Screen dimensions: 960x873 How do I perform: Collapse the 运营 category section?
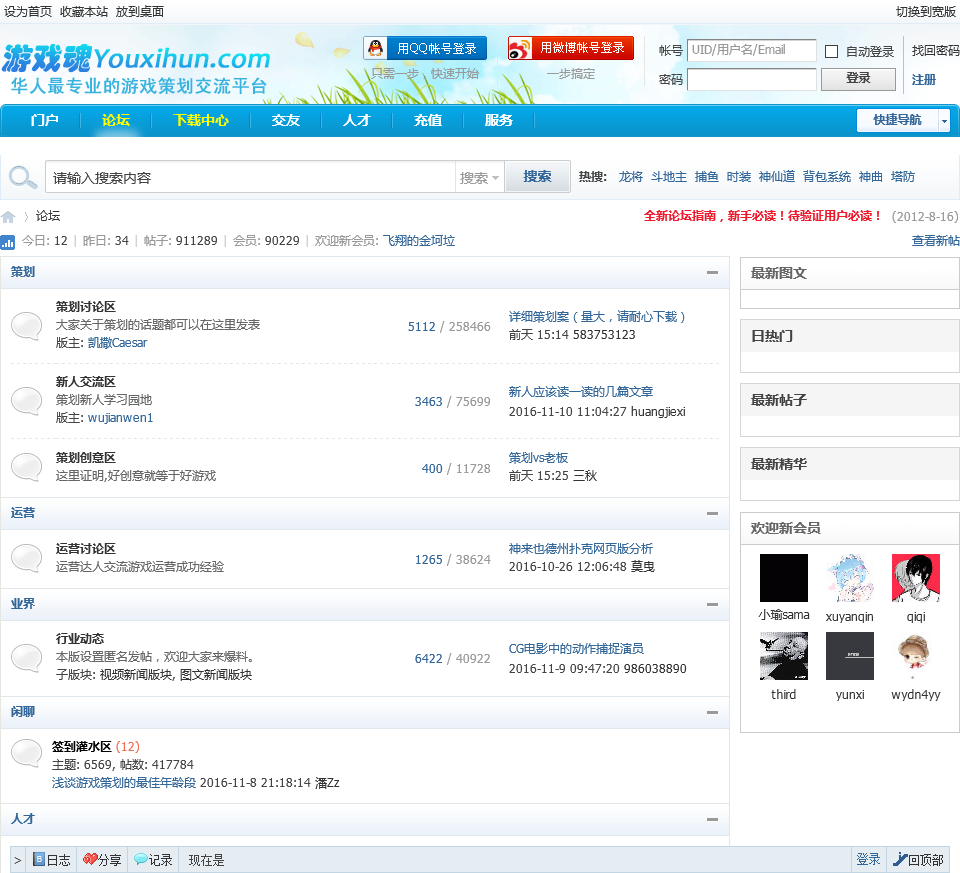point(712,513)
